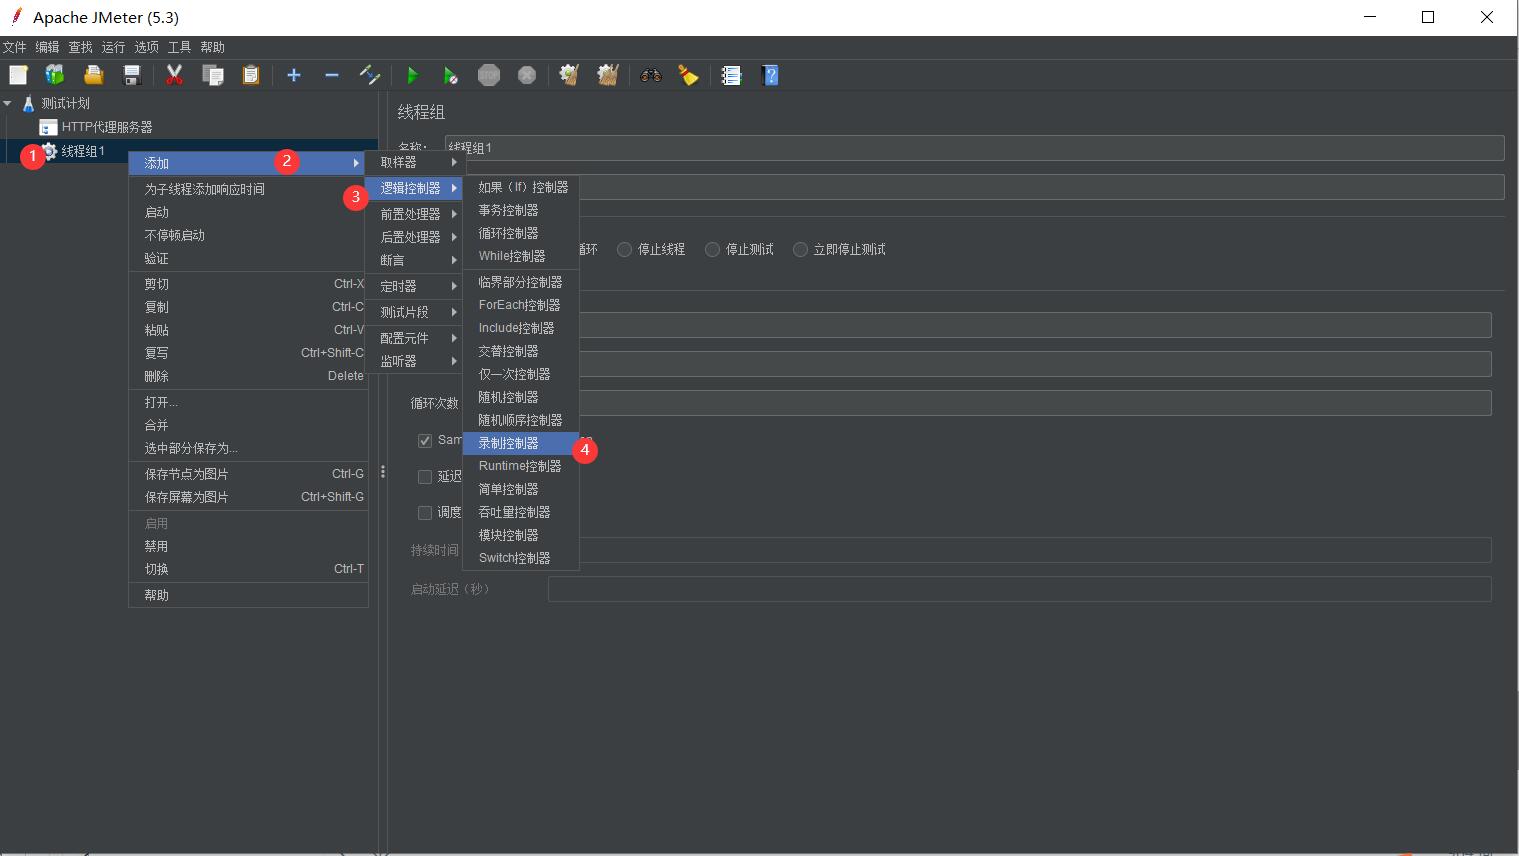
Task: Click 禁用 in the context menu
Action: coord(248,546)
